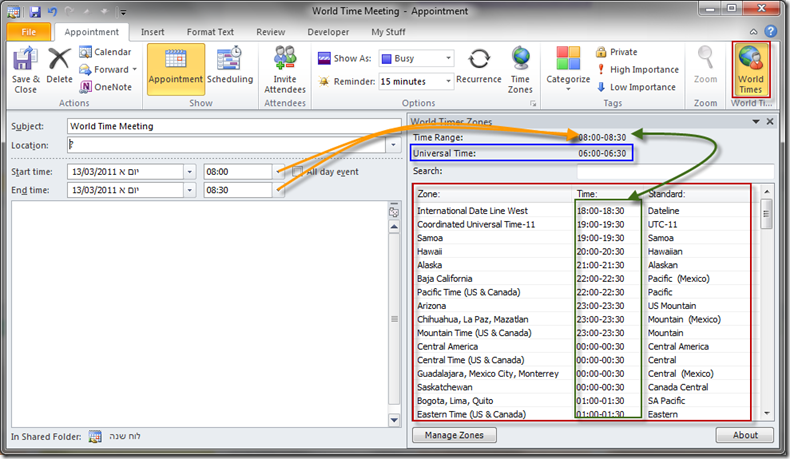The height and width of the screenshot is (459, 790).
Task: Set Low Importance on the appointment
Action: (x=636, y=87)
